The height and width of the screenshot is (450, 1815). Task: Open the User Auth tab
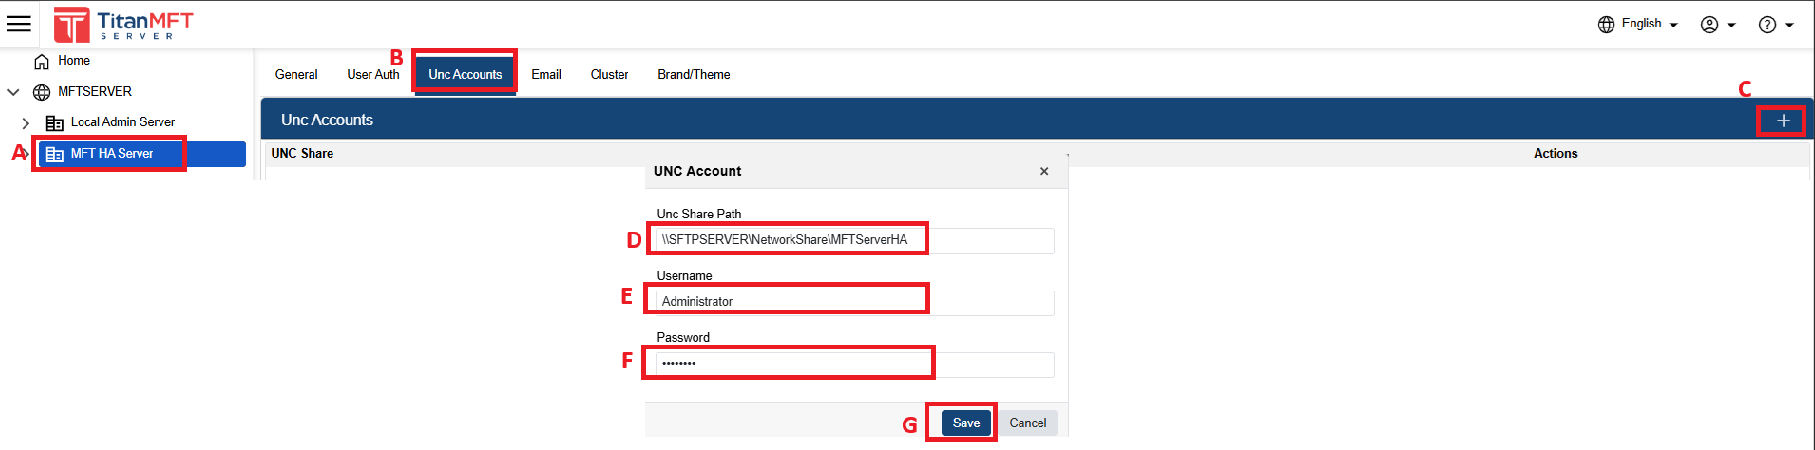coord(373,75)
